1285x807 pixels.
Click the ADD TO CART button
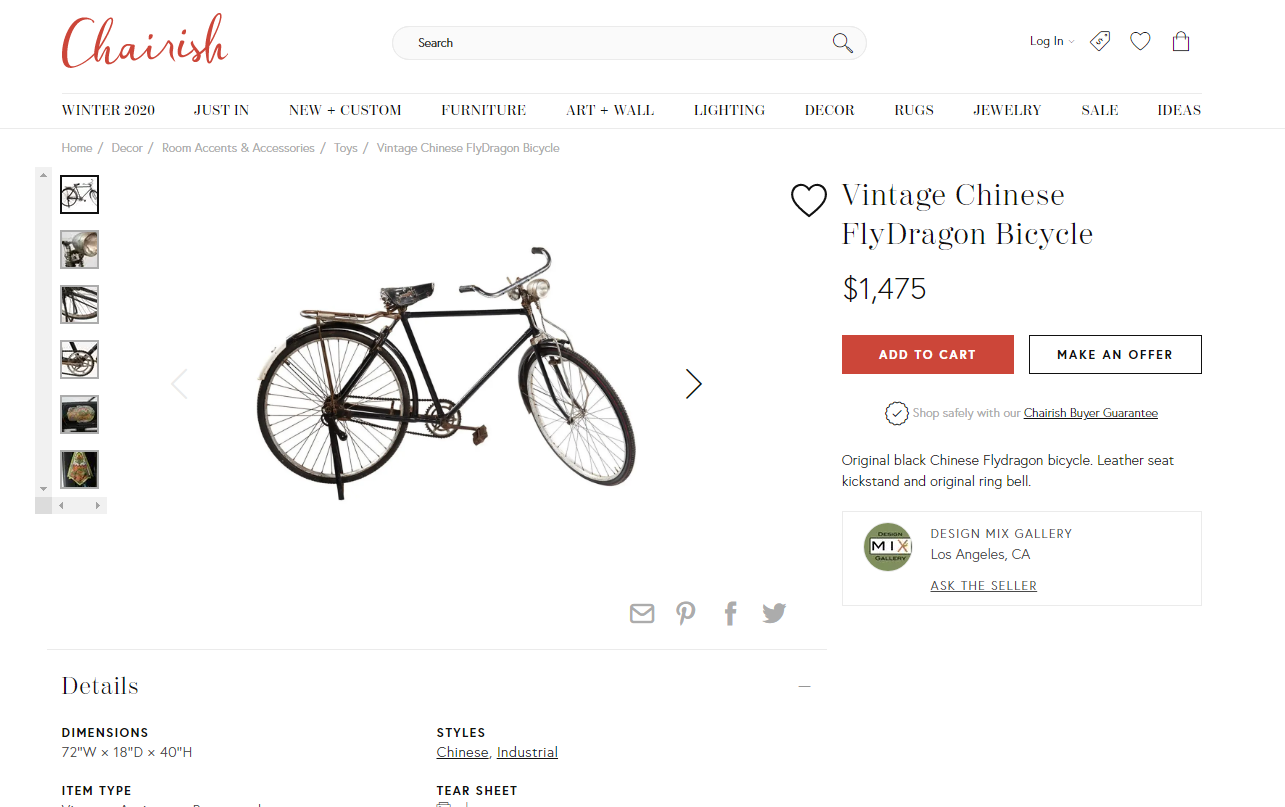927,355
